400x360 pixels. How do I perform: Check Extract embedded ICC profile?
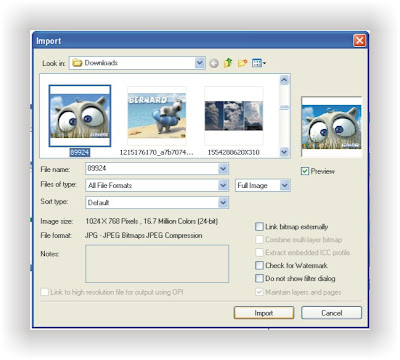259,252
